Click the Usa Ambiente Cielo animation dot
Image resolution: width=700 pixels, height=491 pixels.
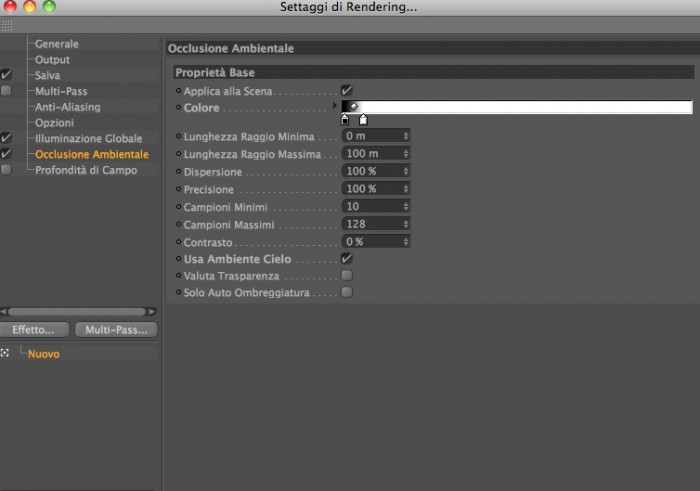(179, 258)
